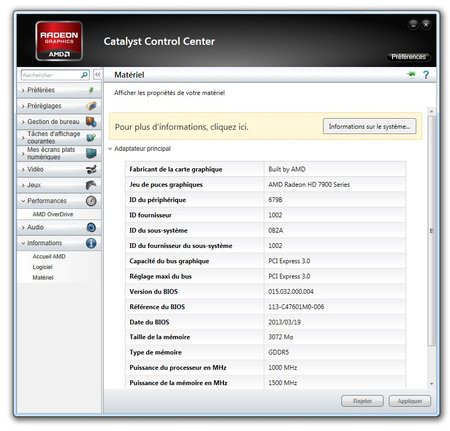Expand the Jeux section
Screen dimensions: 450x431
tap(23, 185)
